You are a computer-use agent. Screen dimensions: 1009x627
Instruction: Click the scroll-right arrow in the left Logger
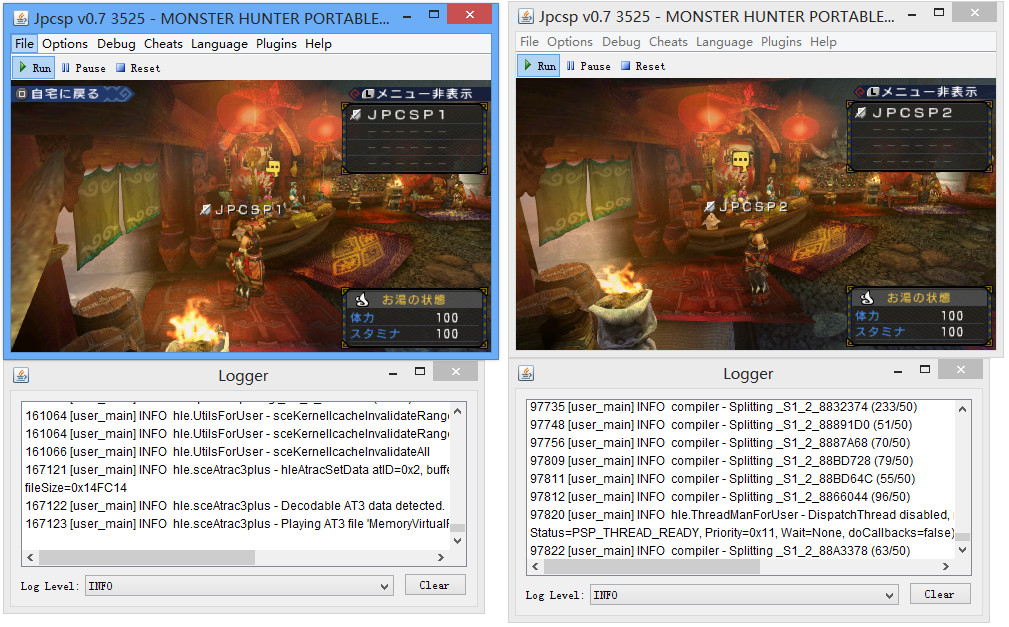(441, 557)
